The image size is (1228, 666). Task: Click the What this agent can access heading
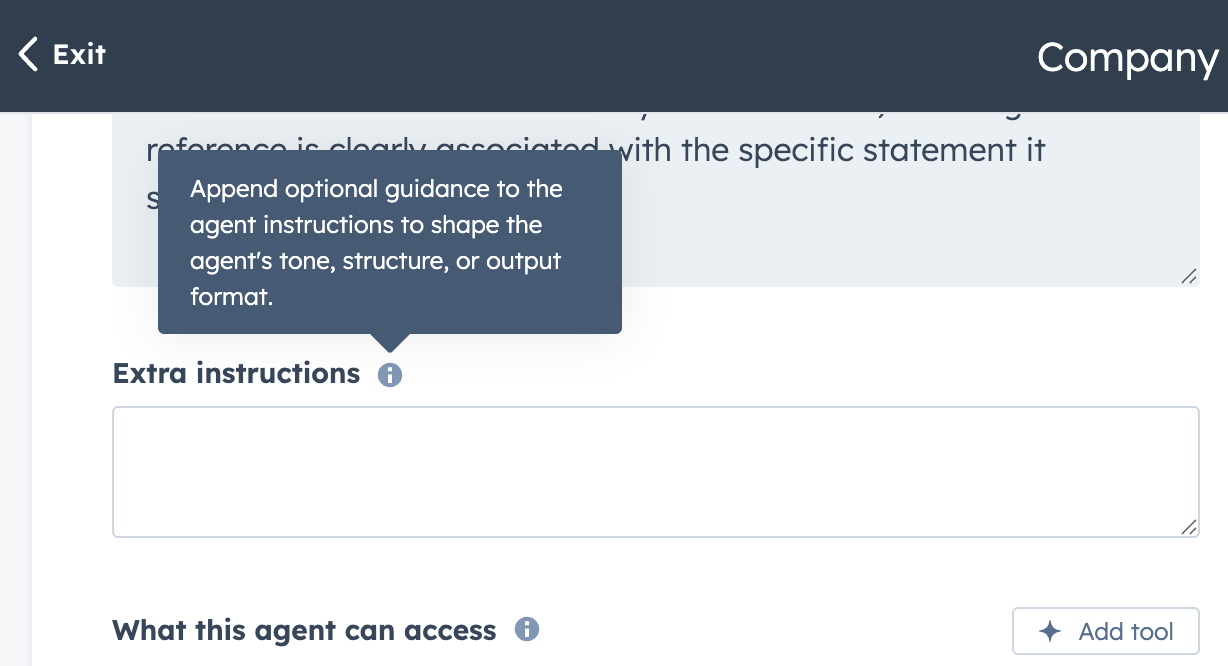point(304,631)
